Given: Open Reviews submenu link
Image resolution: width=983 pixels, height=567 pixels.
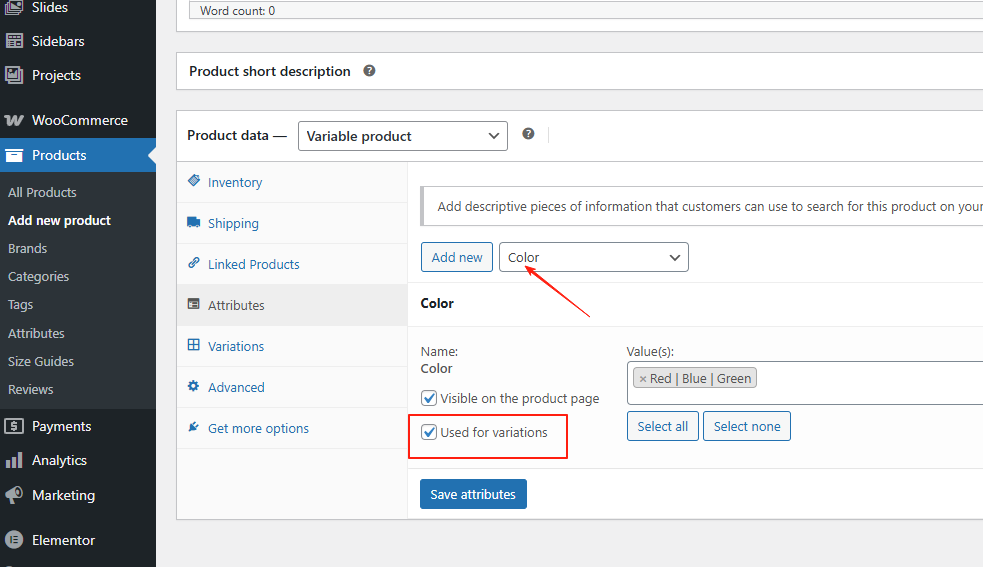Looking at the screenshot, I should [30, 389].
